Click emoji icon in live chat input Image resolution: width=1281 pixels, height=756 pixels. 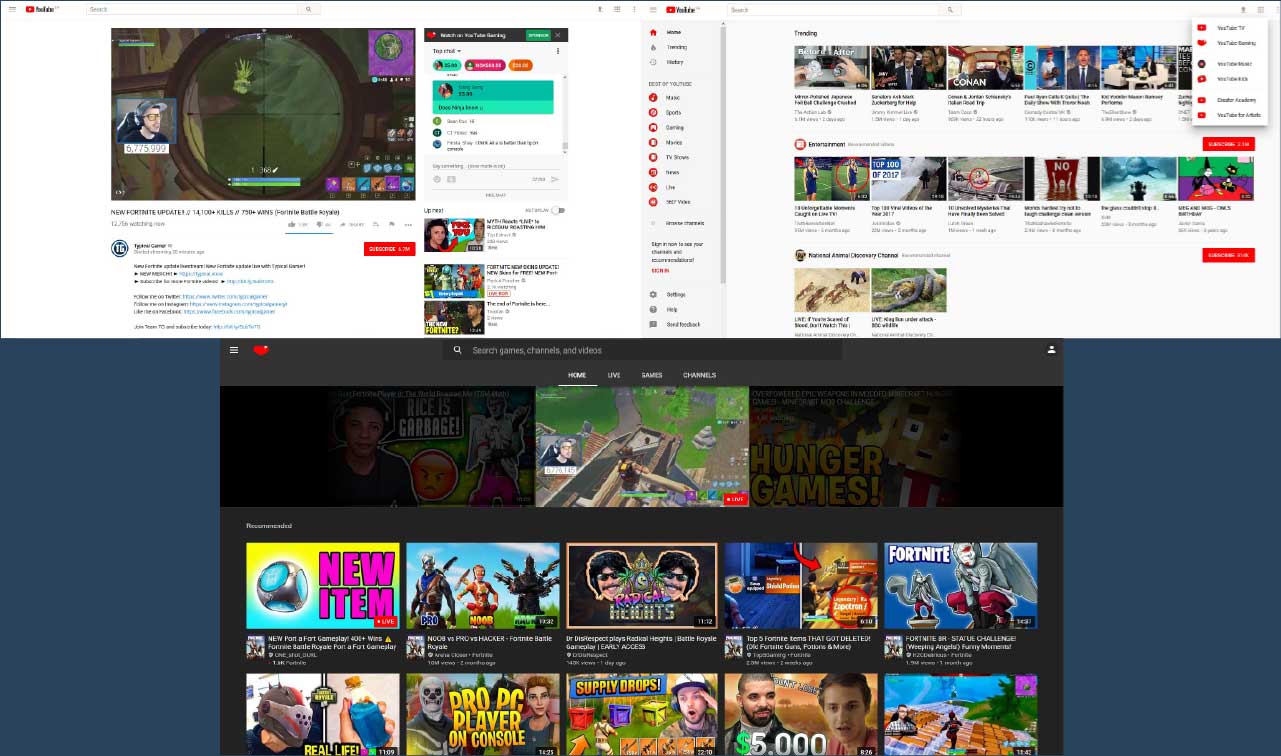point(437,179)
